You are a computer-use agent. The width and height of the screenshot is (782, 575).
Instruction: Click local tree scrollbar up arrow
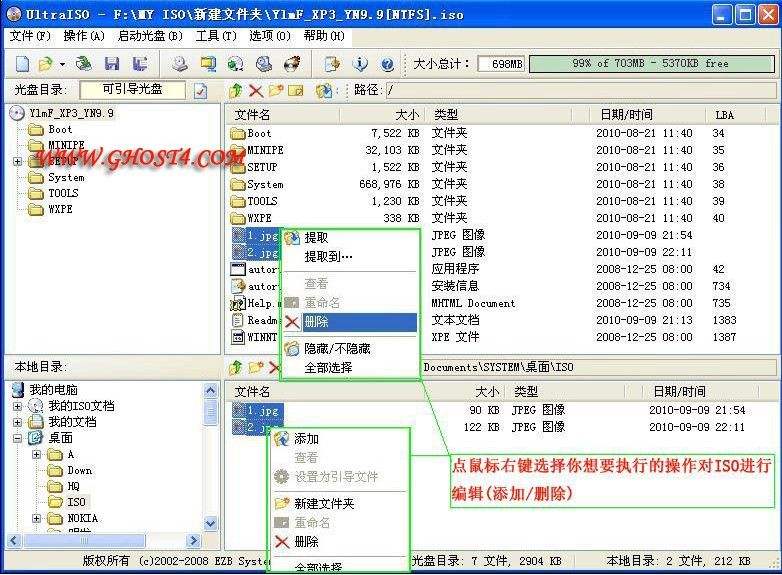click(x=210, y=390)
